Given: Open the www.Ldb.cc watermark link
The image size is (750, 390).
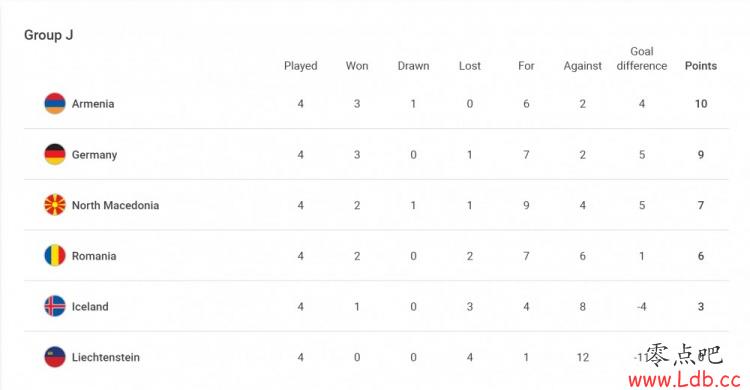Looking at the screenshot, I should click(x=684, y=380).
